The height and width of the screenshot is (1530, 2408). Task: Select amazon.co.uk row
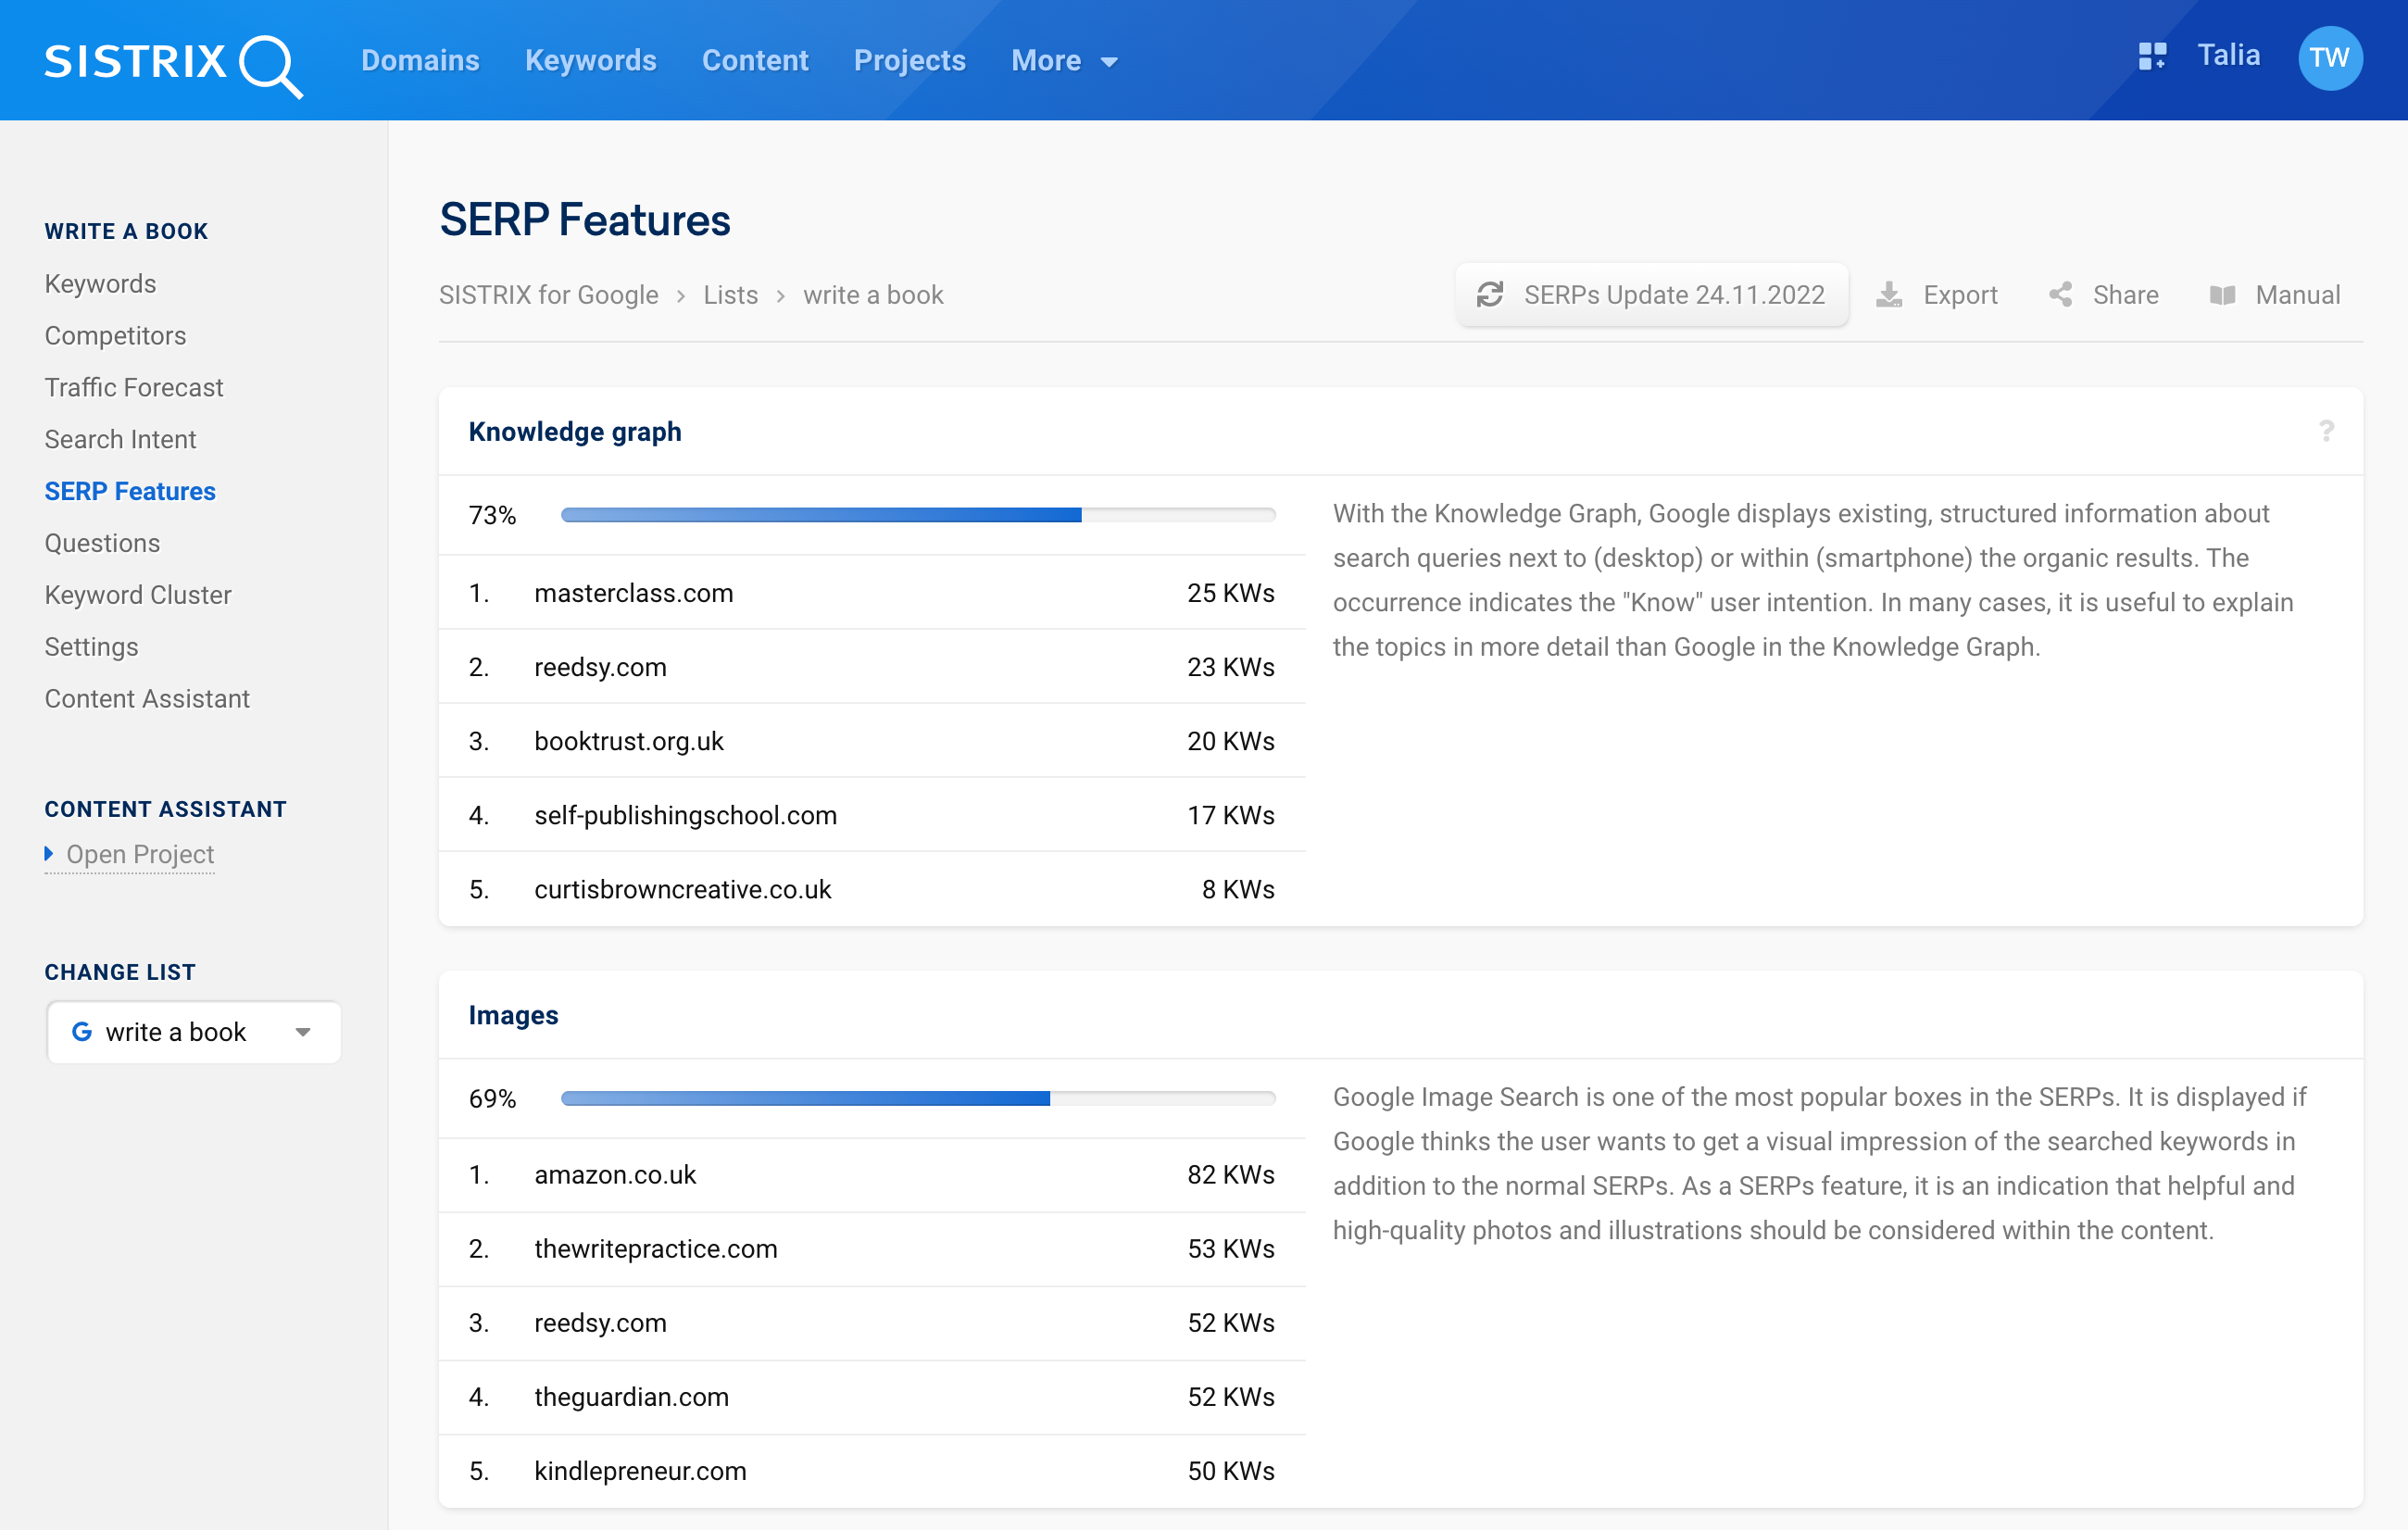(x=872, y=1175)
